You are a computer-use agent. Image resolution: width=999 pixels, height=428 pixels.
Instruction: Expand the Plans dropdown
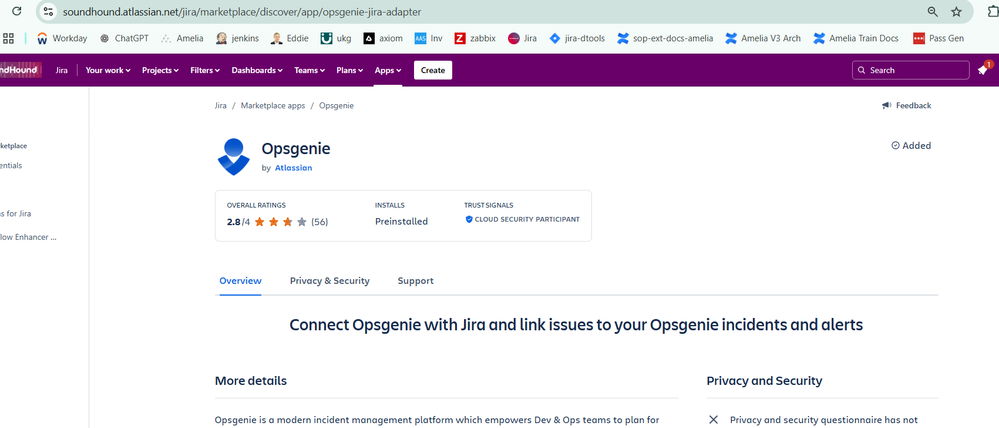click(x=350, y=70)
